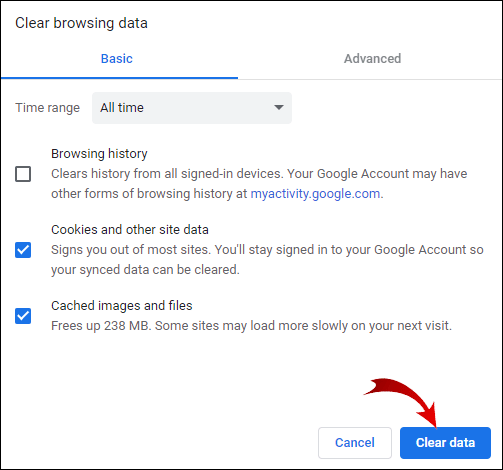The height and width of the screenshot is (470, 503).
Task: Click the Cached images and files heading
Action: (122, 306)
